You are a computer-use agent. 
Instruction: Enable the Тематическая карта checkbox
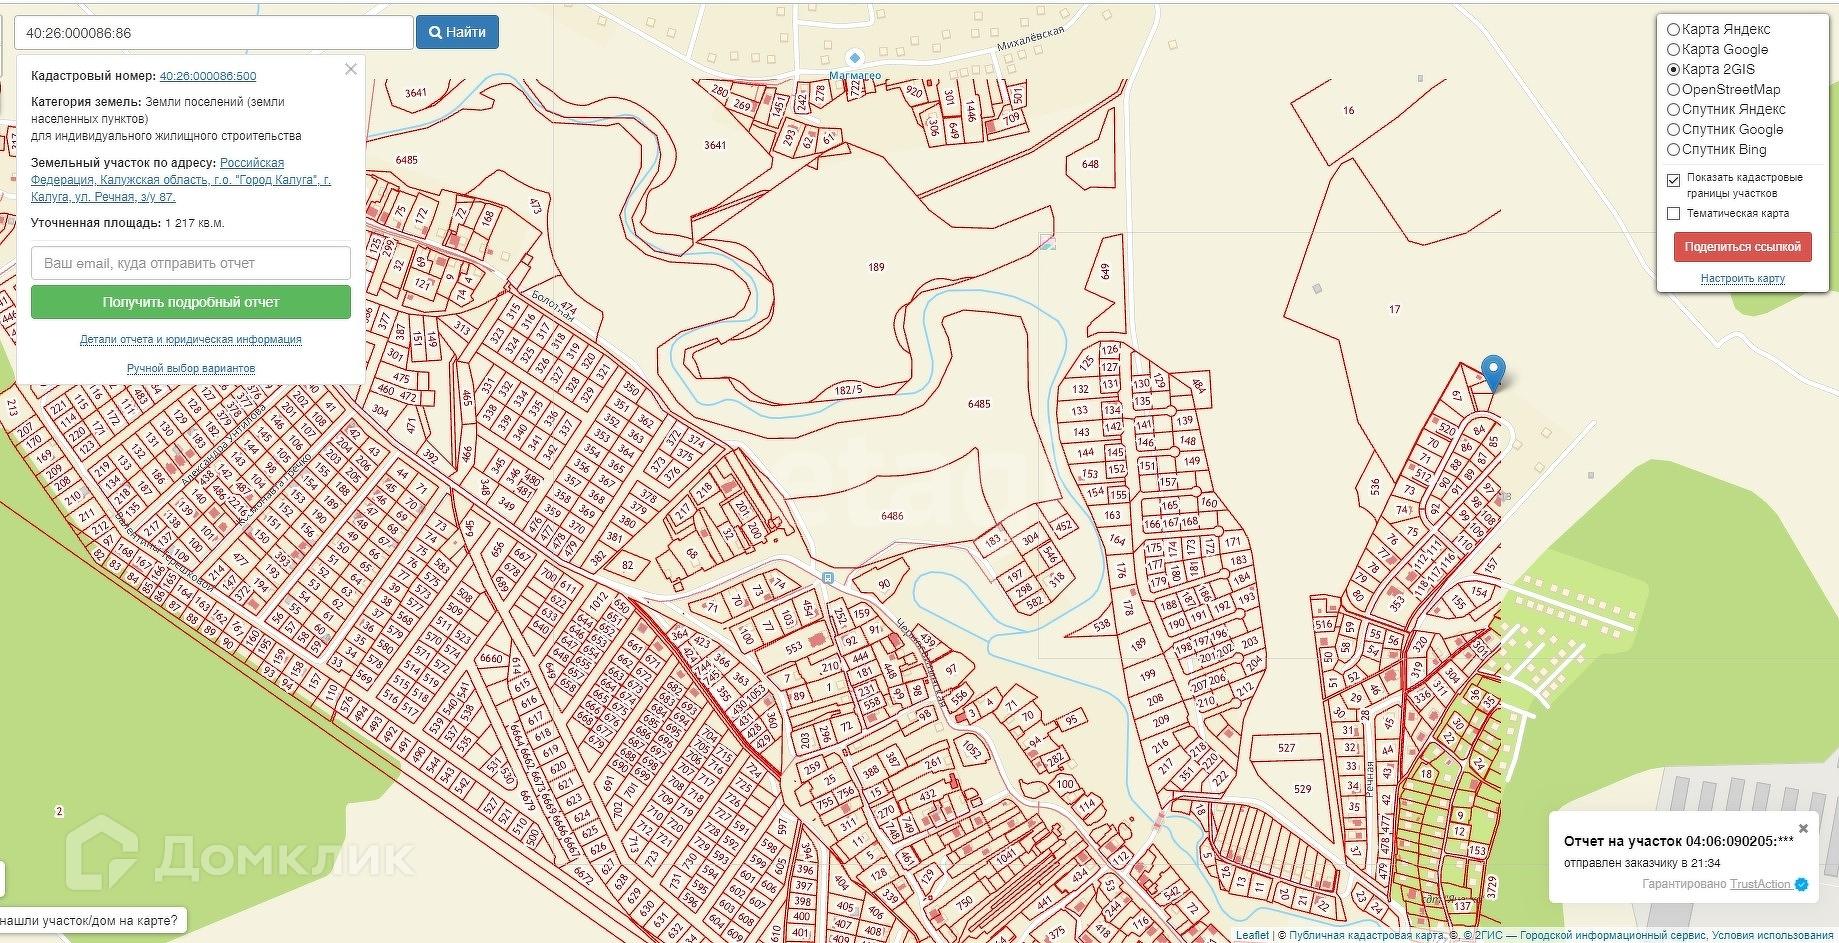[x=1673, y=213]
